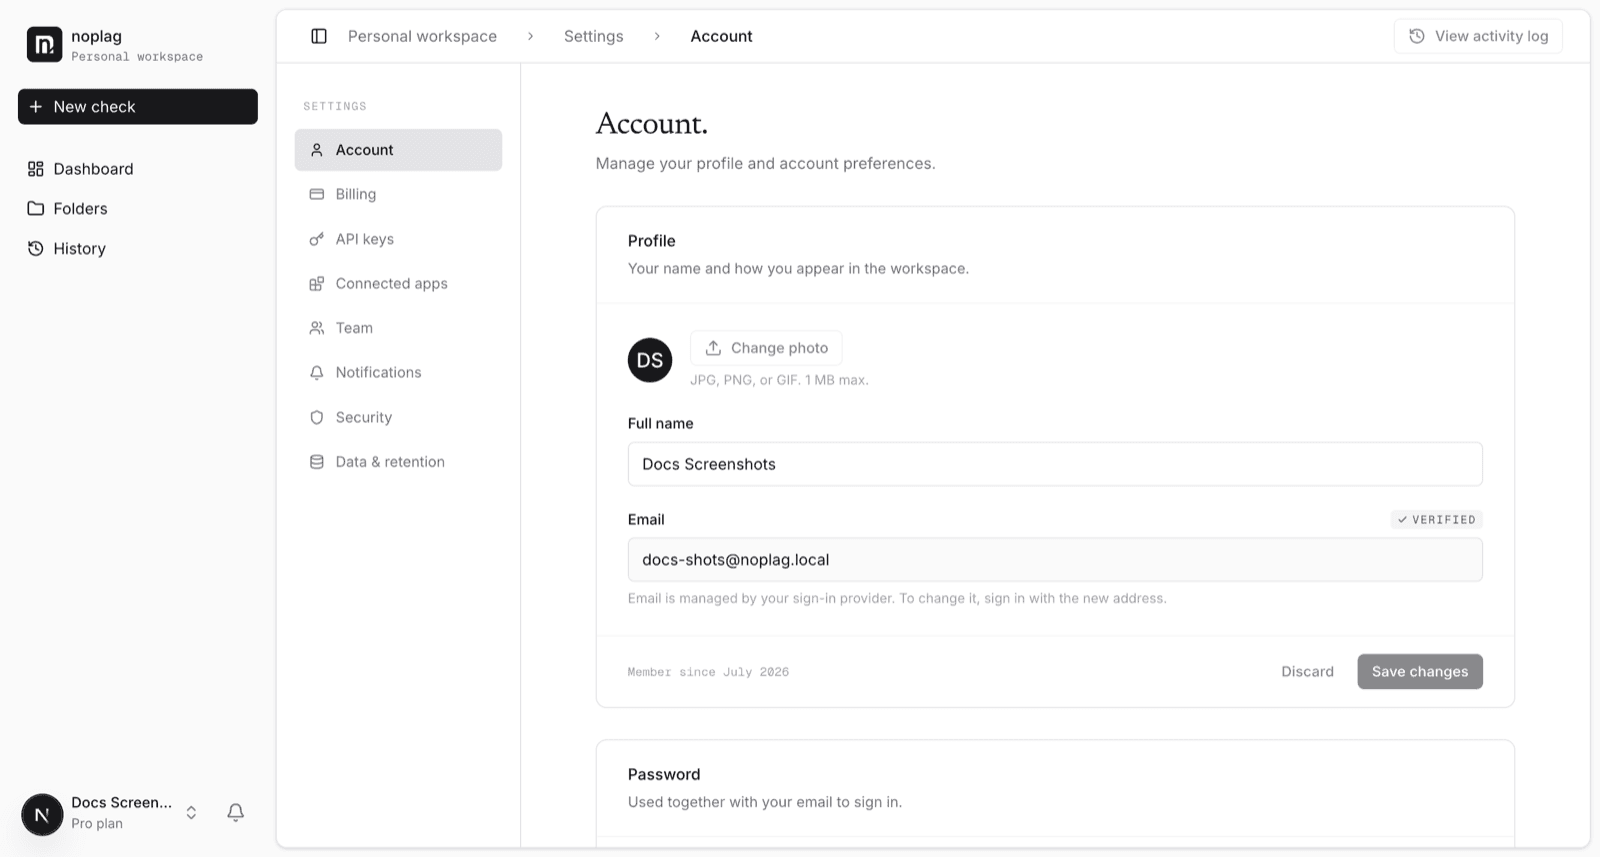Viewport: 1600px width, 857px height.
Task: Click View activity log button
Action: pyautogui.click(x=1478, y=36)
